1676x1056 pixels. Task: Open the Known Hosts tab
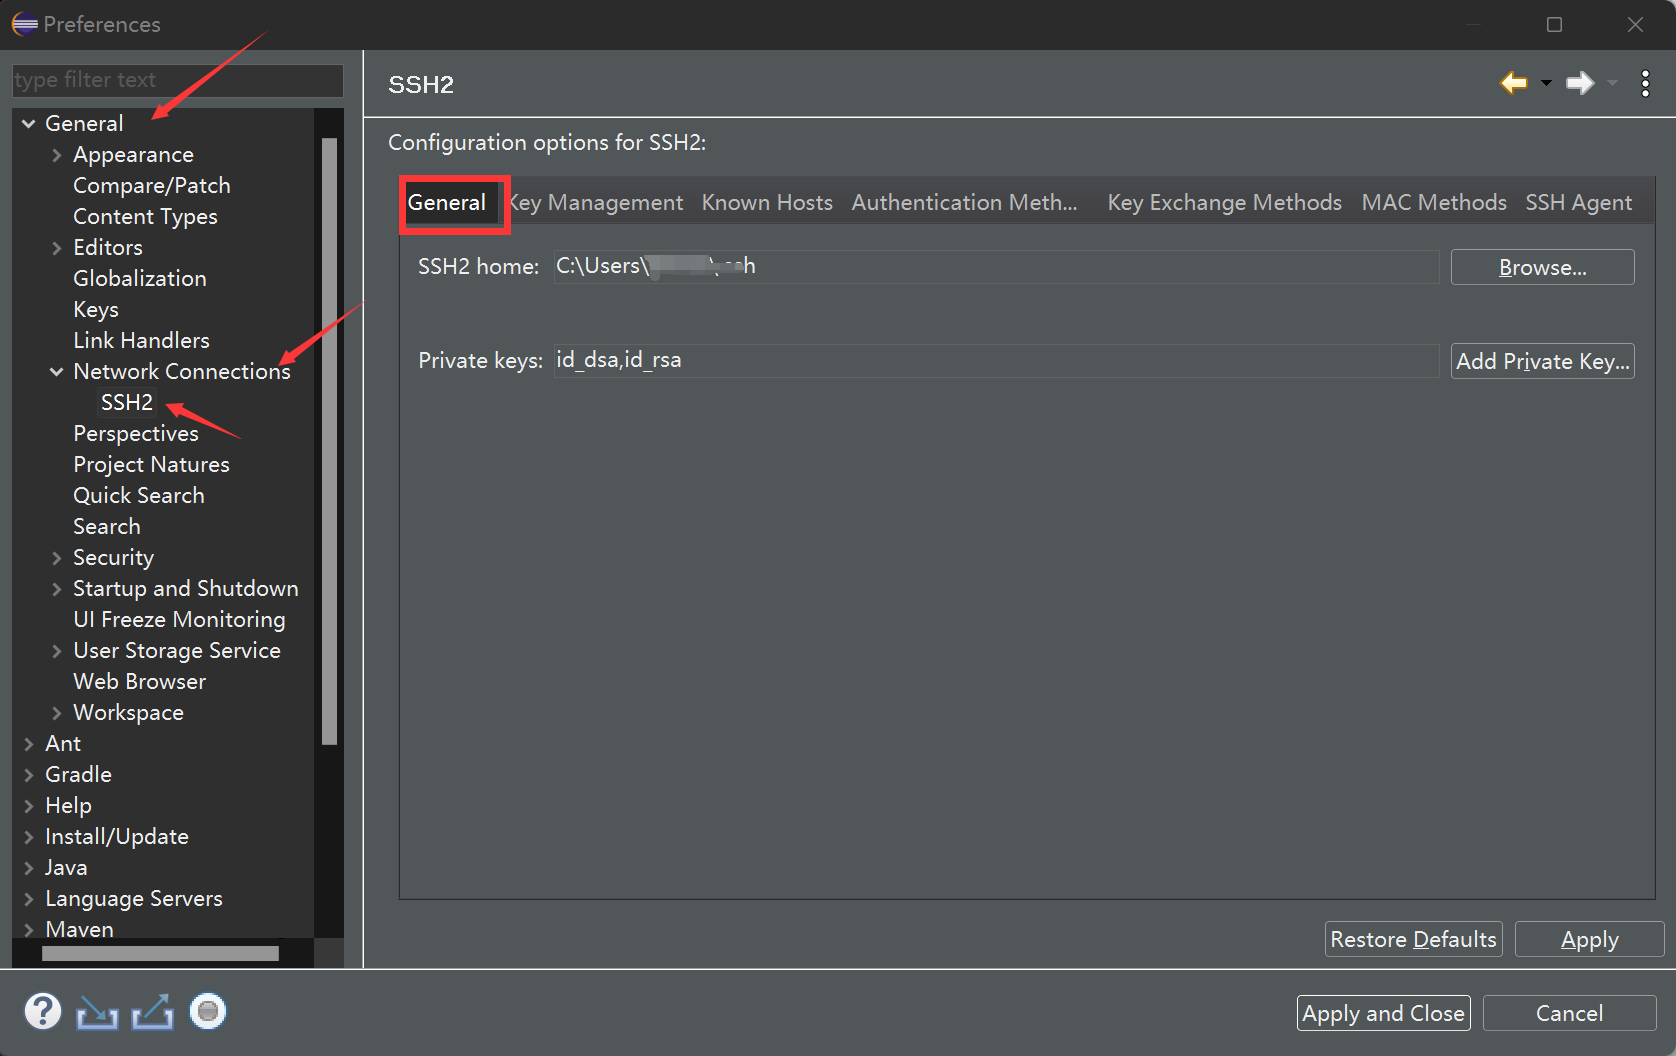click(767, 203)
